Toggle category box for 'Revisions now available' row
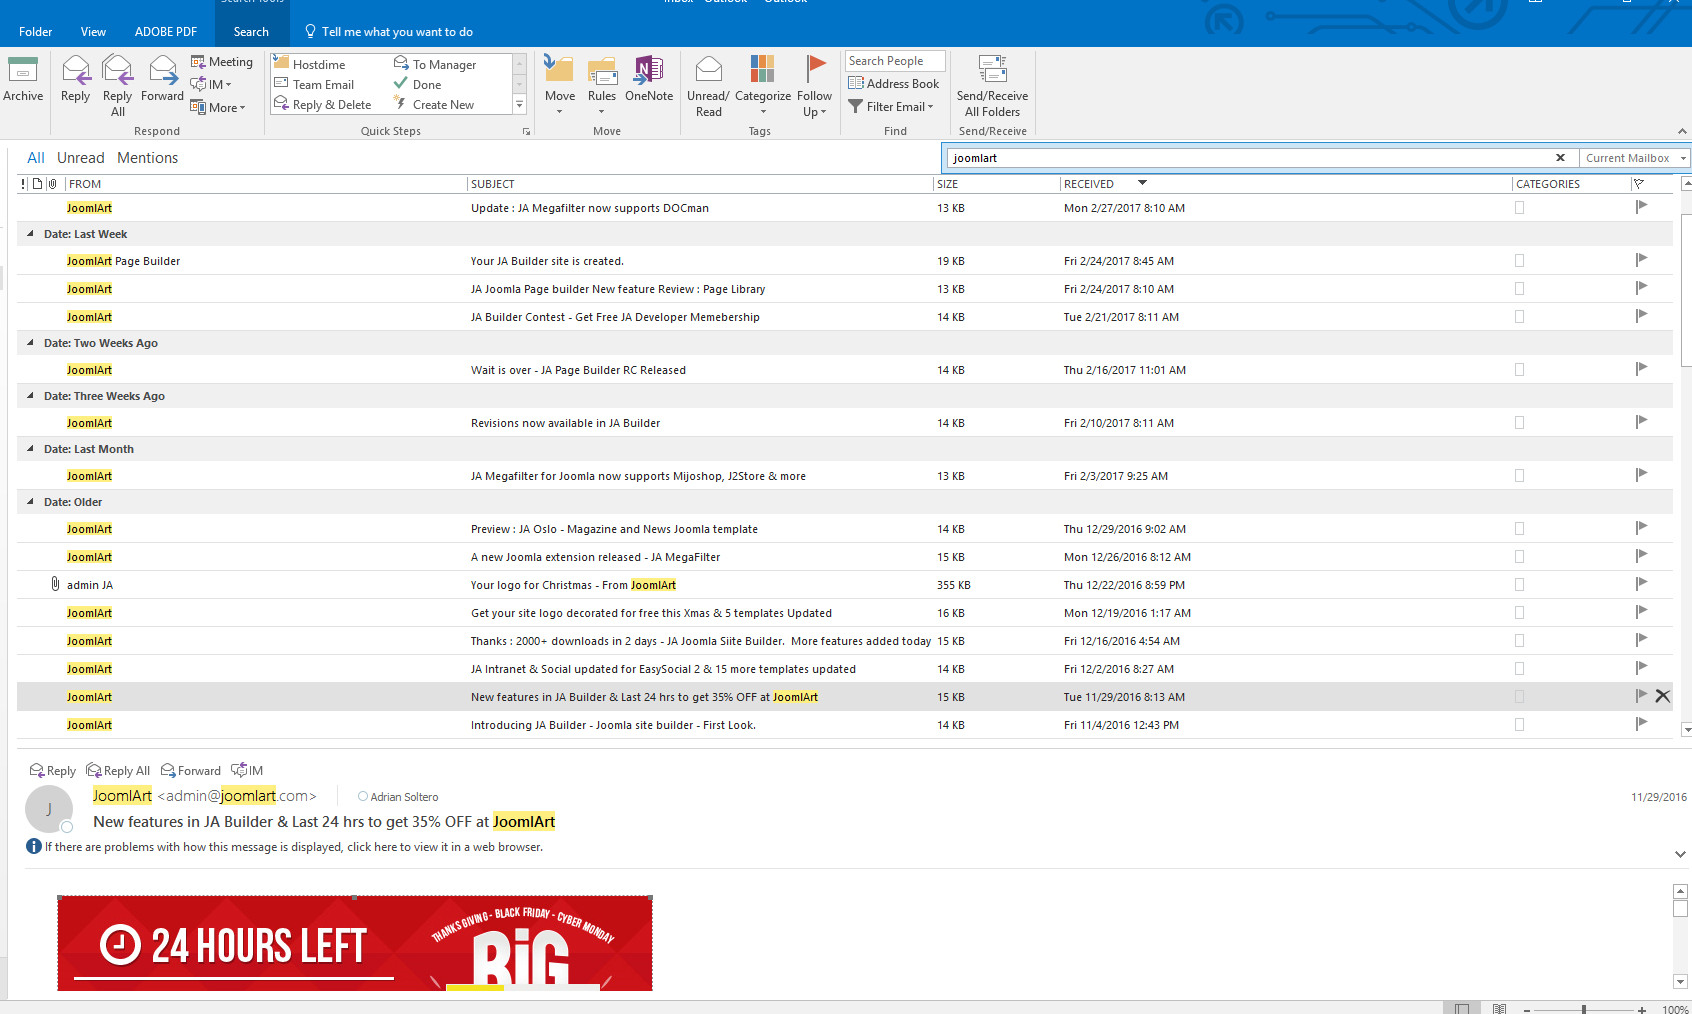1692x1014 pixels. (x=1519, y=423)
